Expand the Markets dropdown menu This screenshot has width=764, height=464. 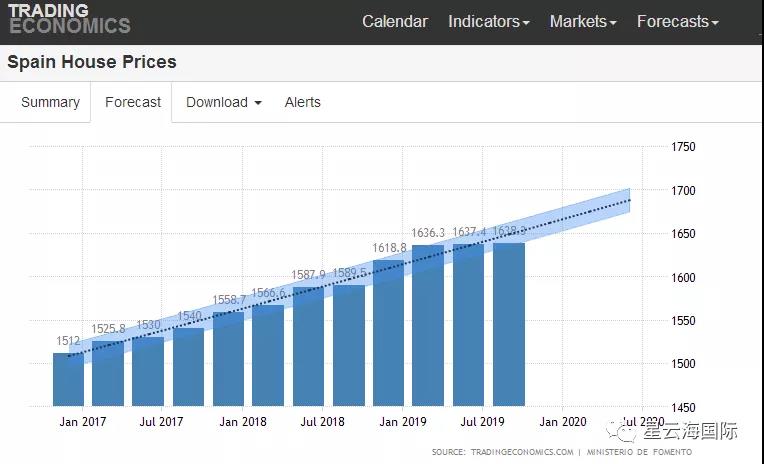click(x=583, y=21)
